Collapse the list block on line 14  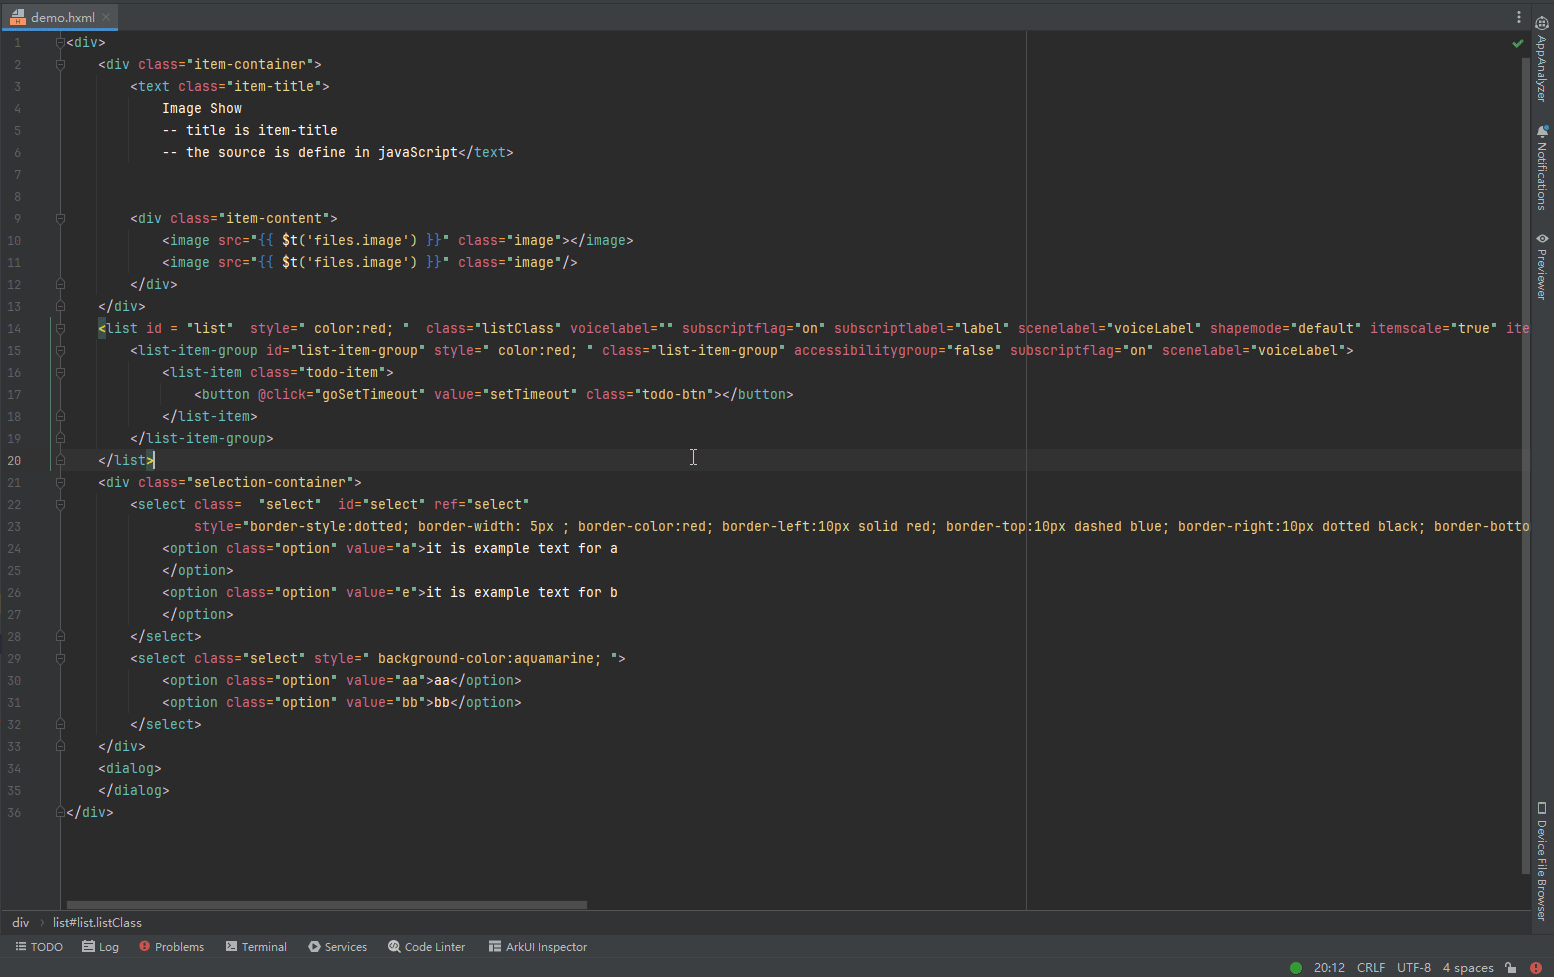coord(60,328)
